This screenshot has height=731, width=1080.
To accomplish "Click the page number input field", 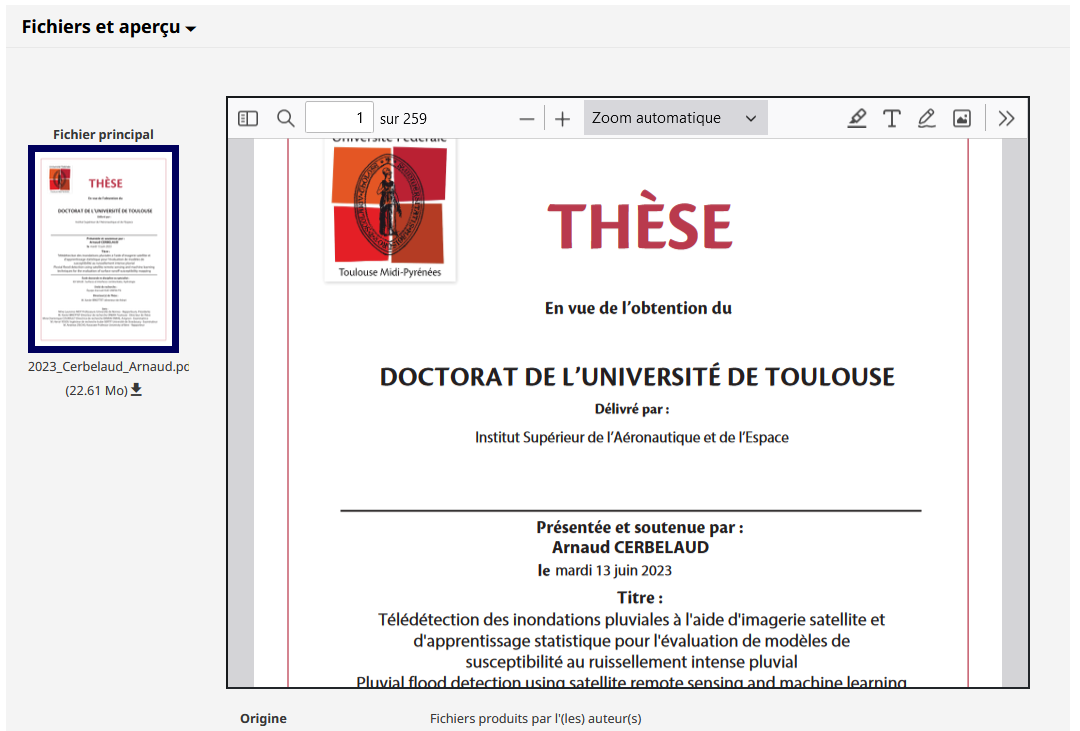I will (339, 118).
